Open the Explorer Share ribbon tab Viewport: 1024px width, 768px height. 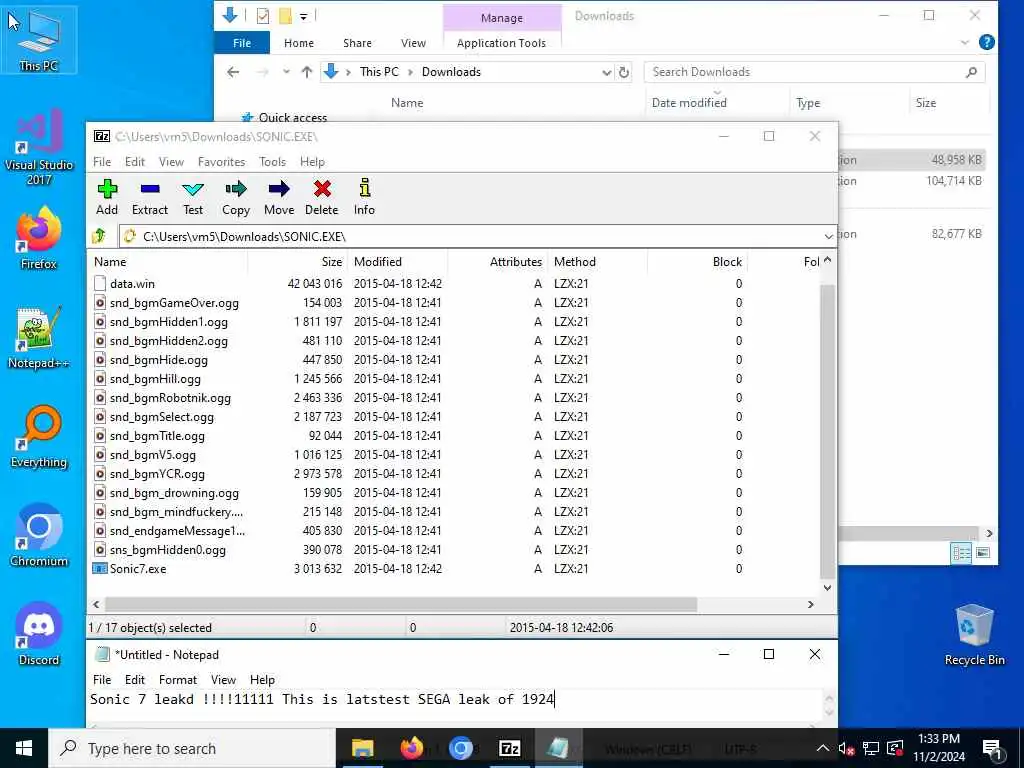click(357, 43)
